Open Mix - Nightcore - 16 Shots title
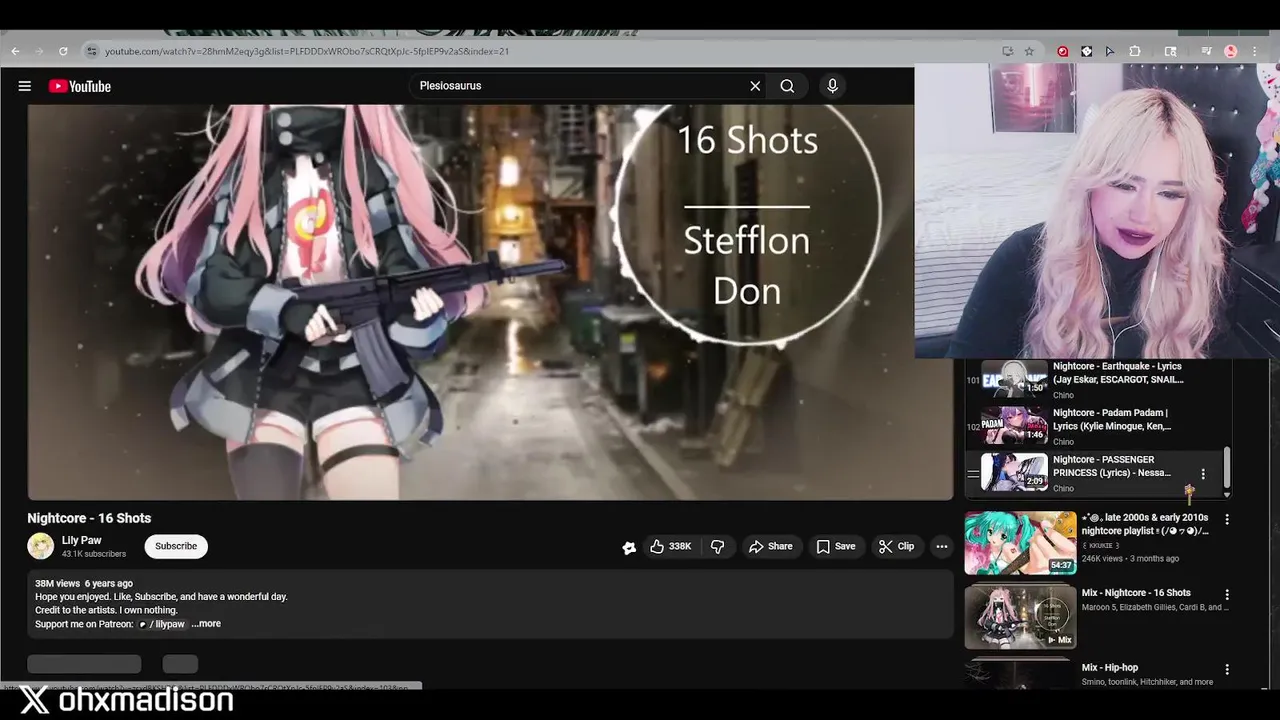 pyautogui.click(x=1136, y=593)
